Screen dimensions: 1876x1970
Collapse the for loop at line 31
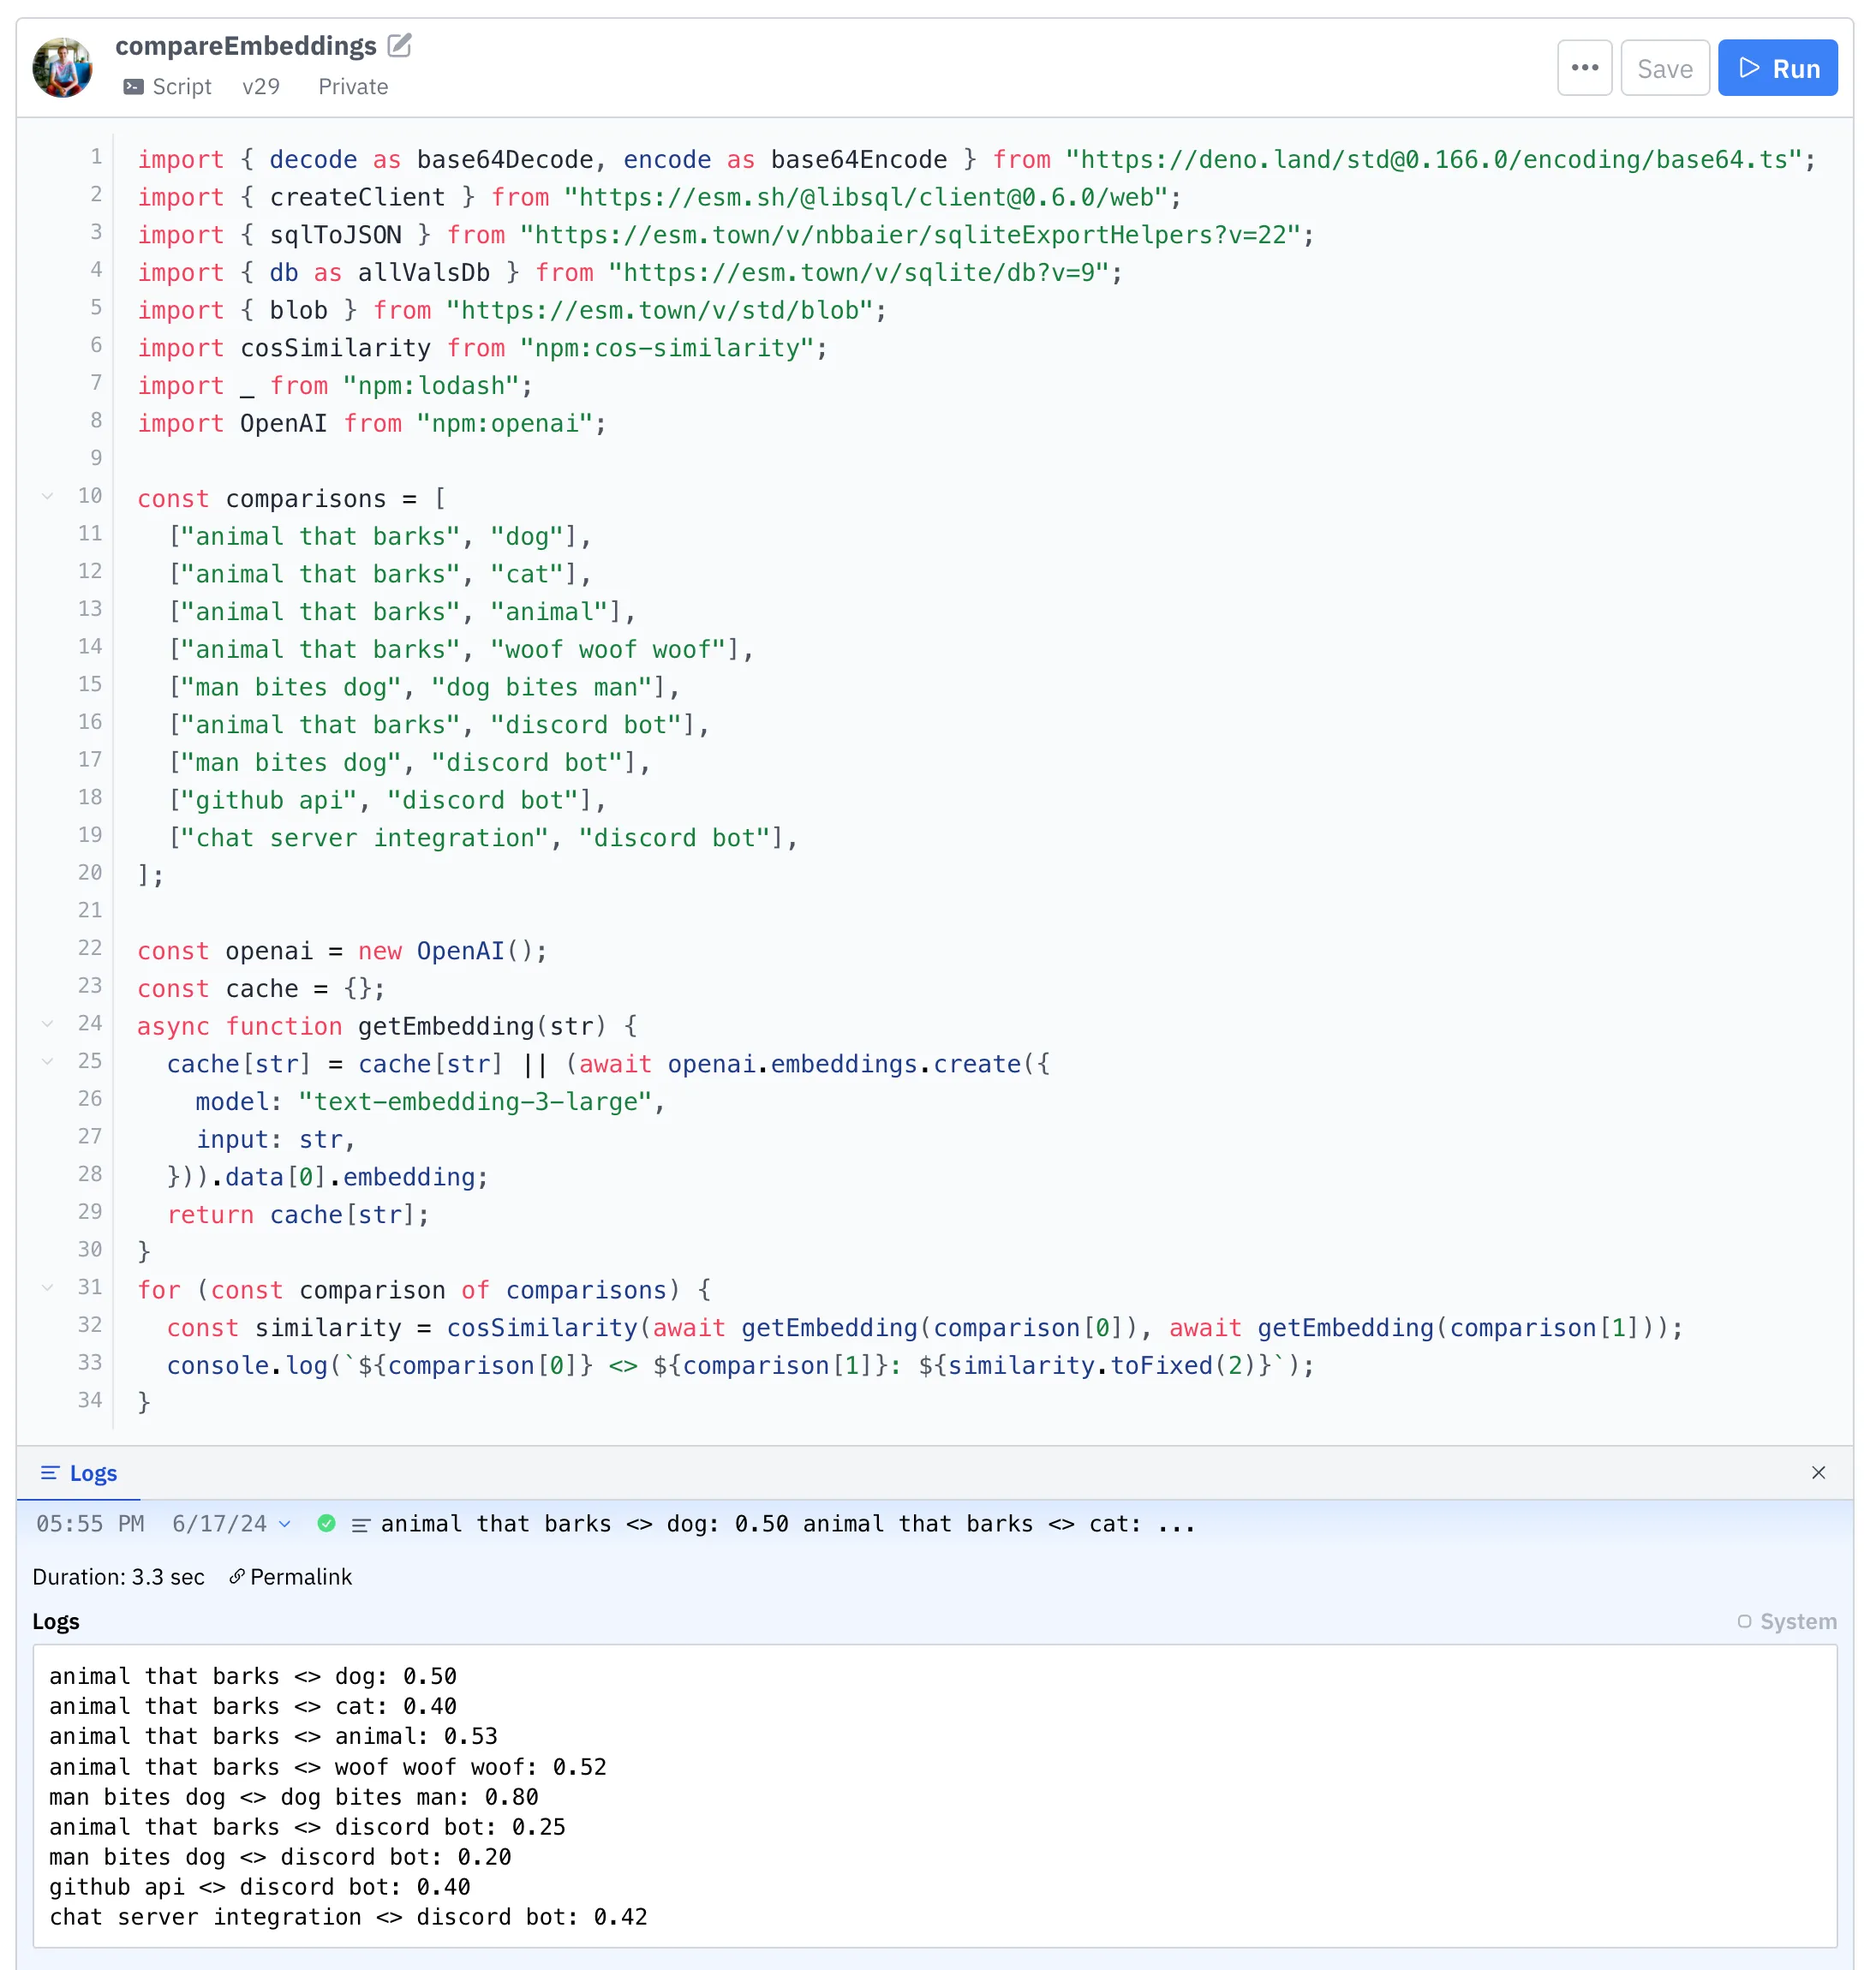click(x=47, y=1287)
